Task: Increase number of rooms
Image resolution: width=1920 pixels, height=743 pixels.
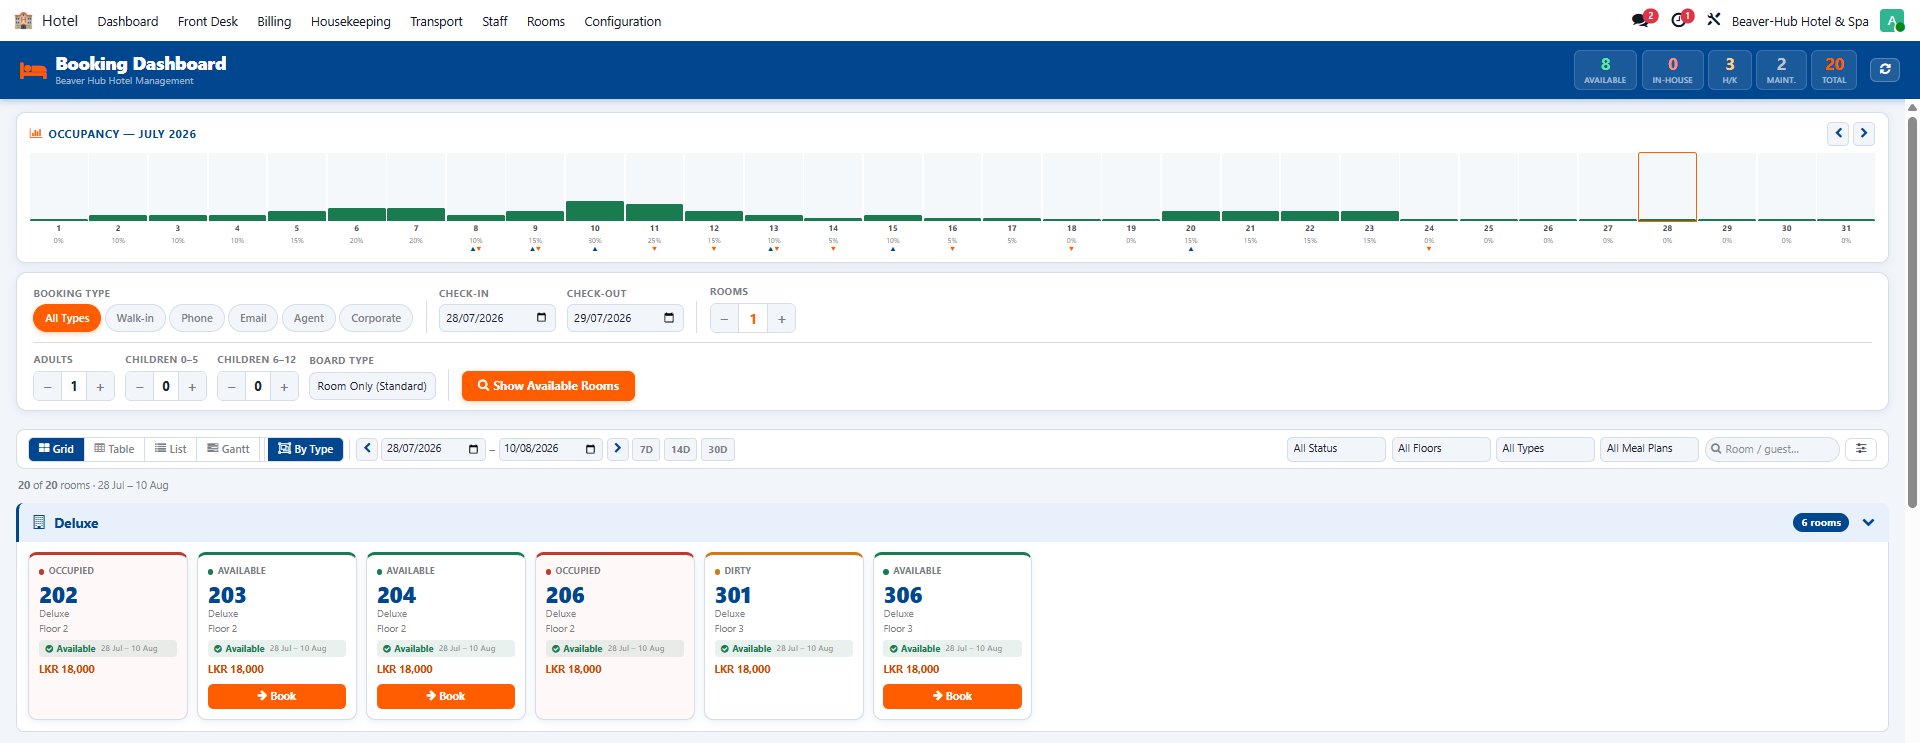Action: 782,319
